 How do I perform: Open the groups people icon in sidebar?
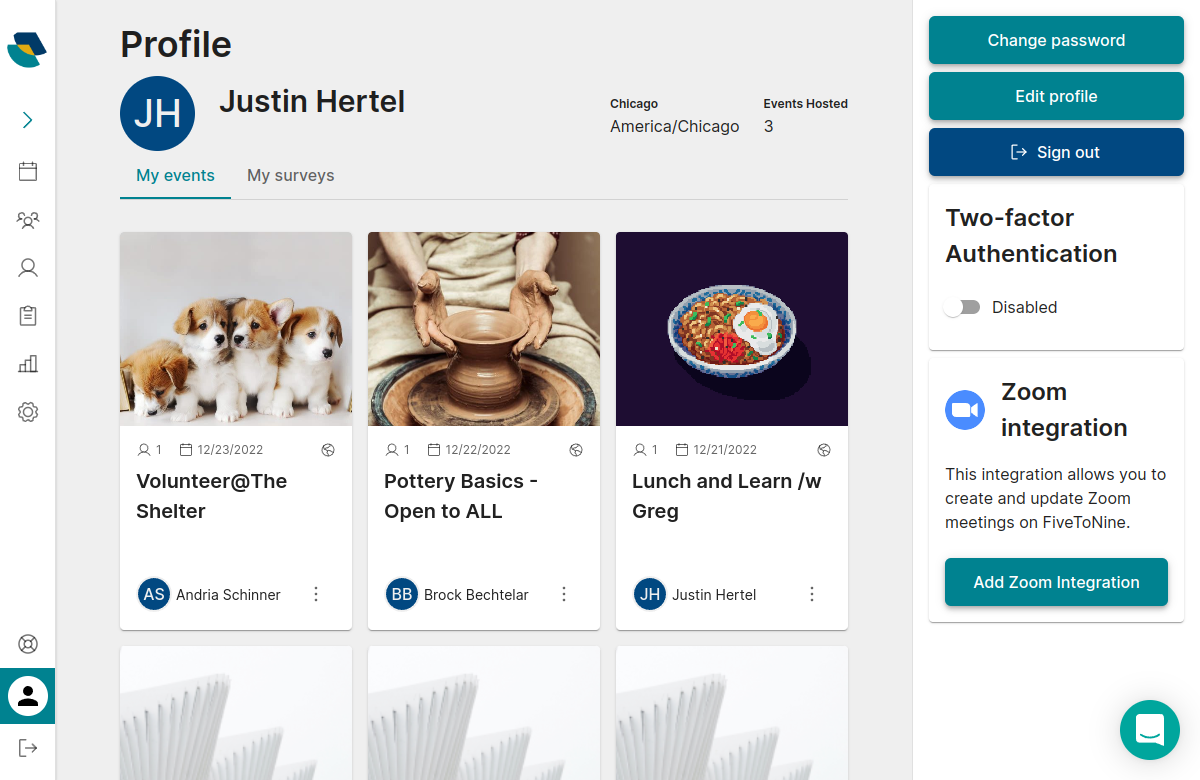click(x=28, y=219)
